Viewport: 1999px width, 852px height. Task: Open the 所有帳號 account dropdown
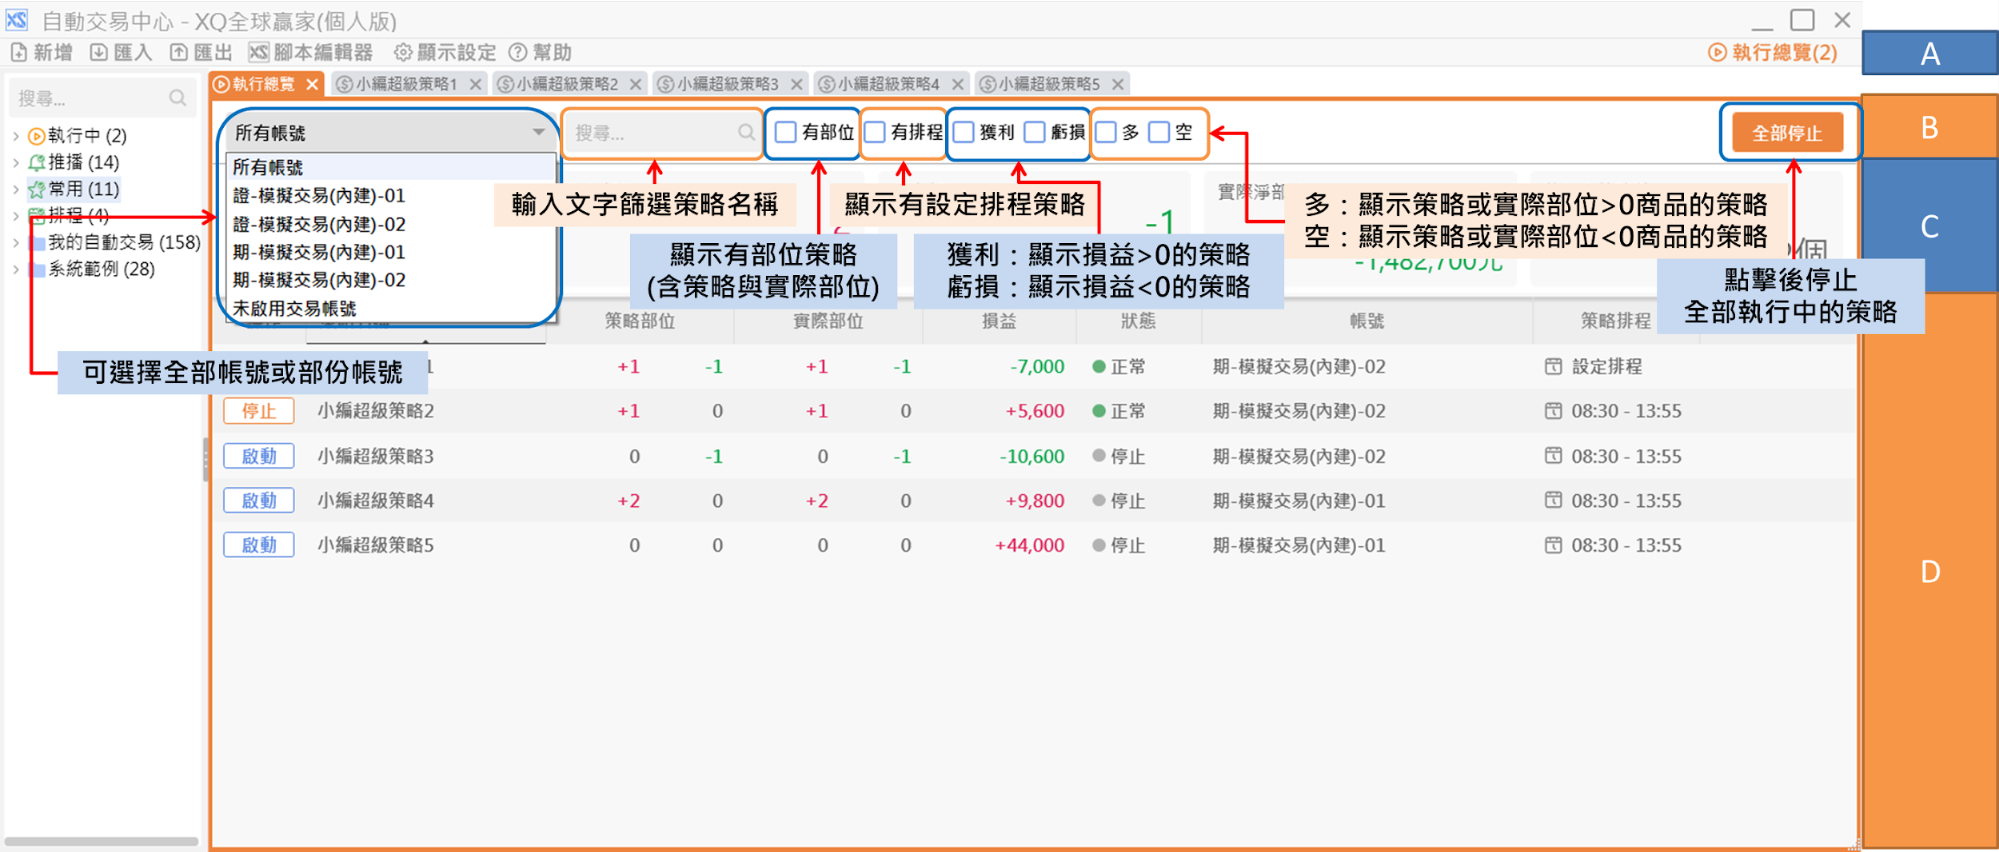tap(388, 132)
